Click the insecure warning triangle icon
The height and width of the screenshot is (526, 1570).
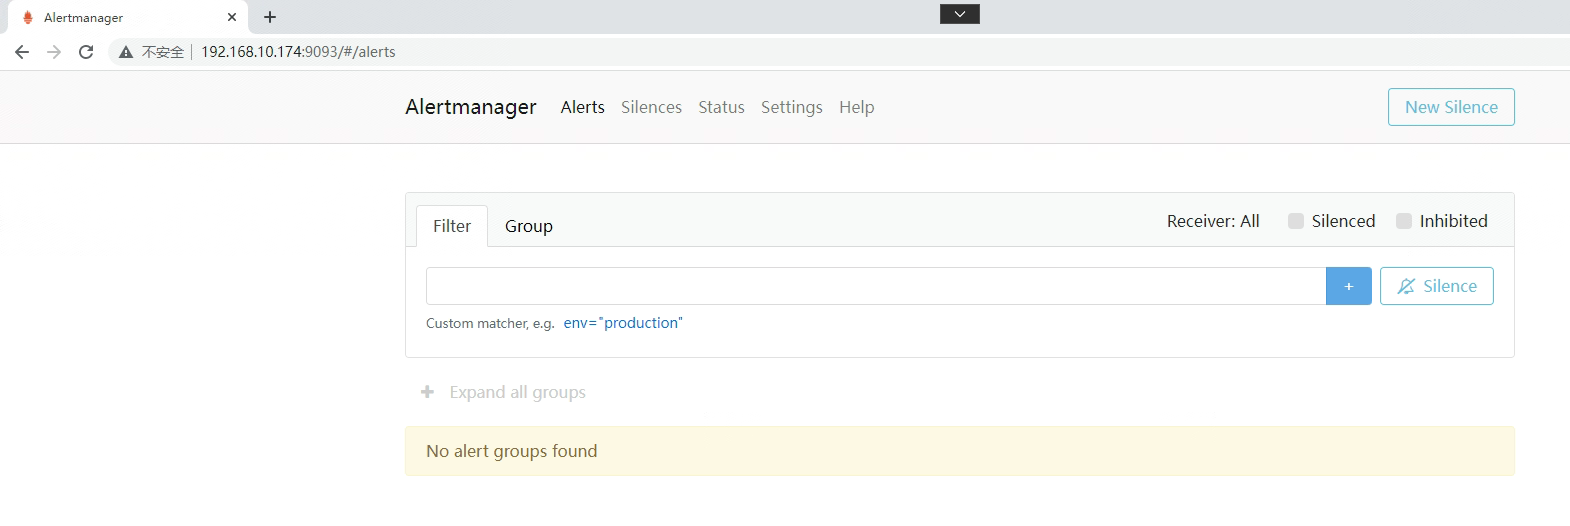pos(126,52)
